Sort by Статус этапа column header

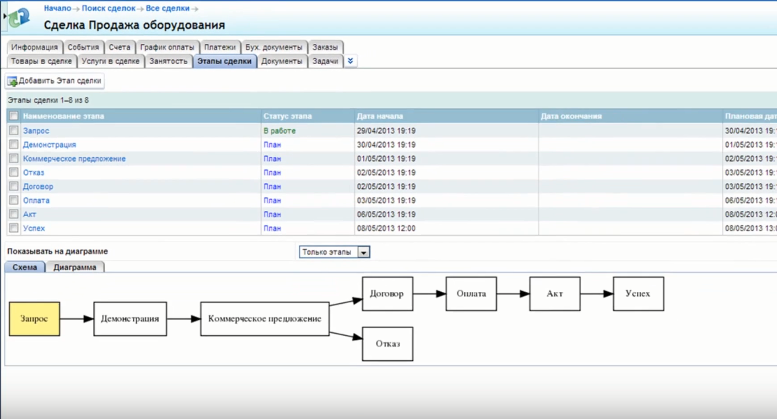[x=287, y=116]
